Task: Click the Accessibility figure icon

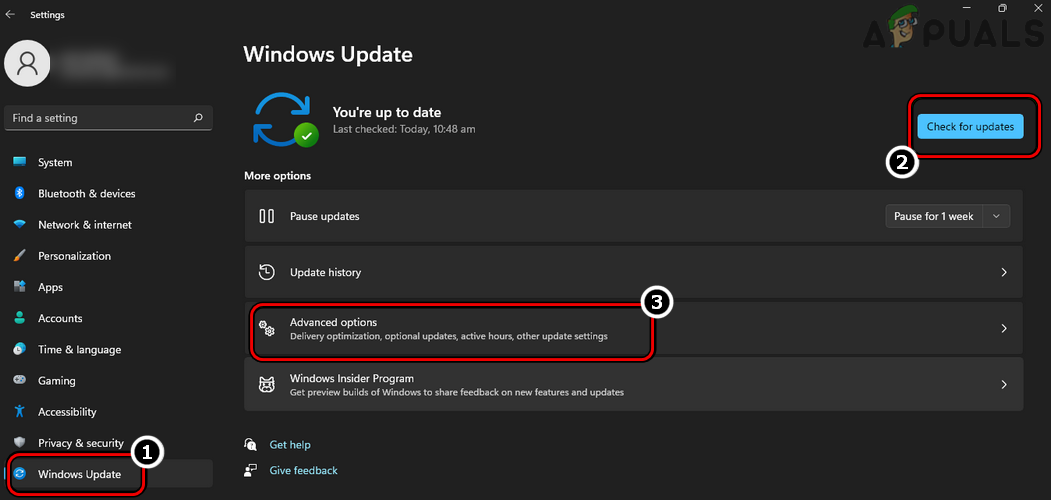Action: [x=19, y=412]
